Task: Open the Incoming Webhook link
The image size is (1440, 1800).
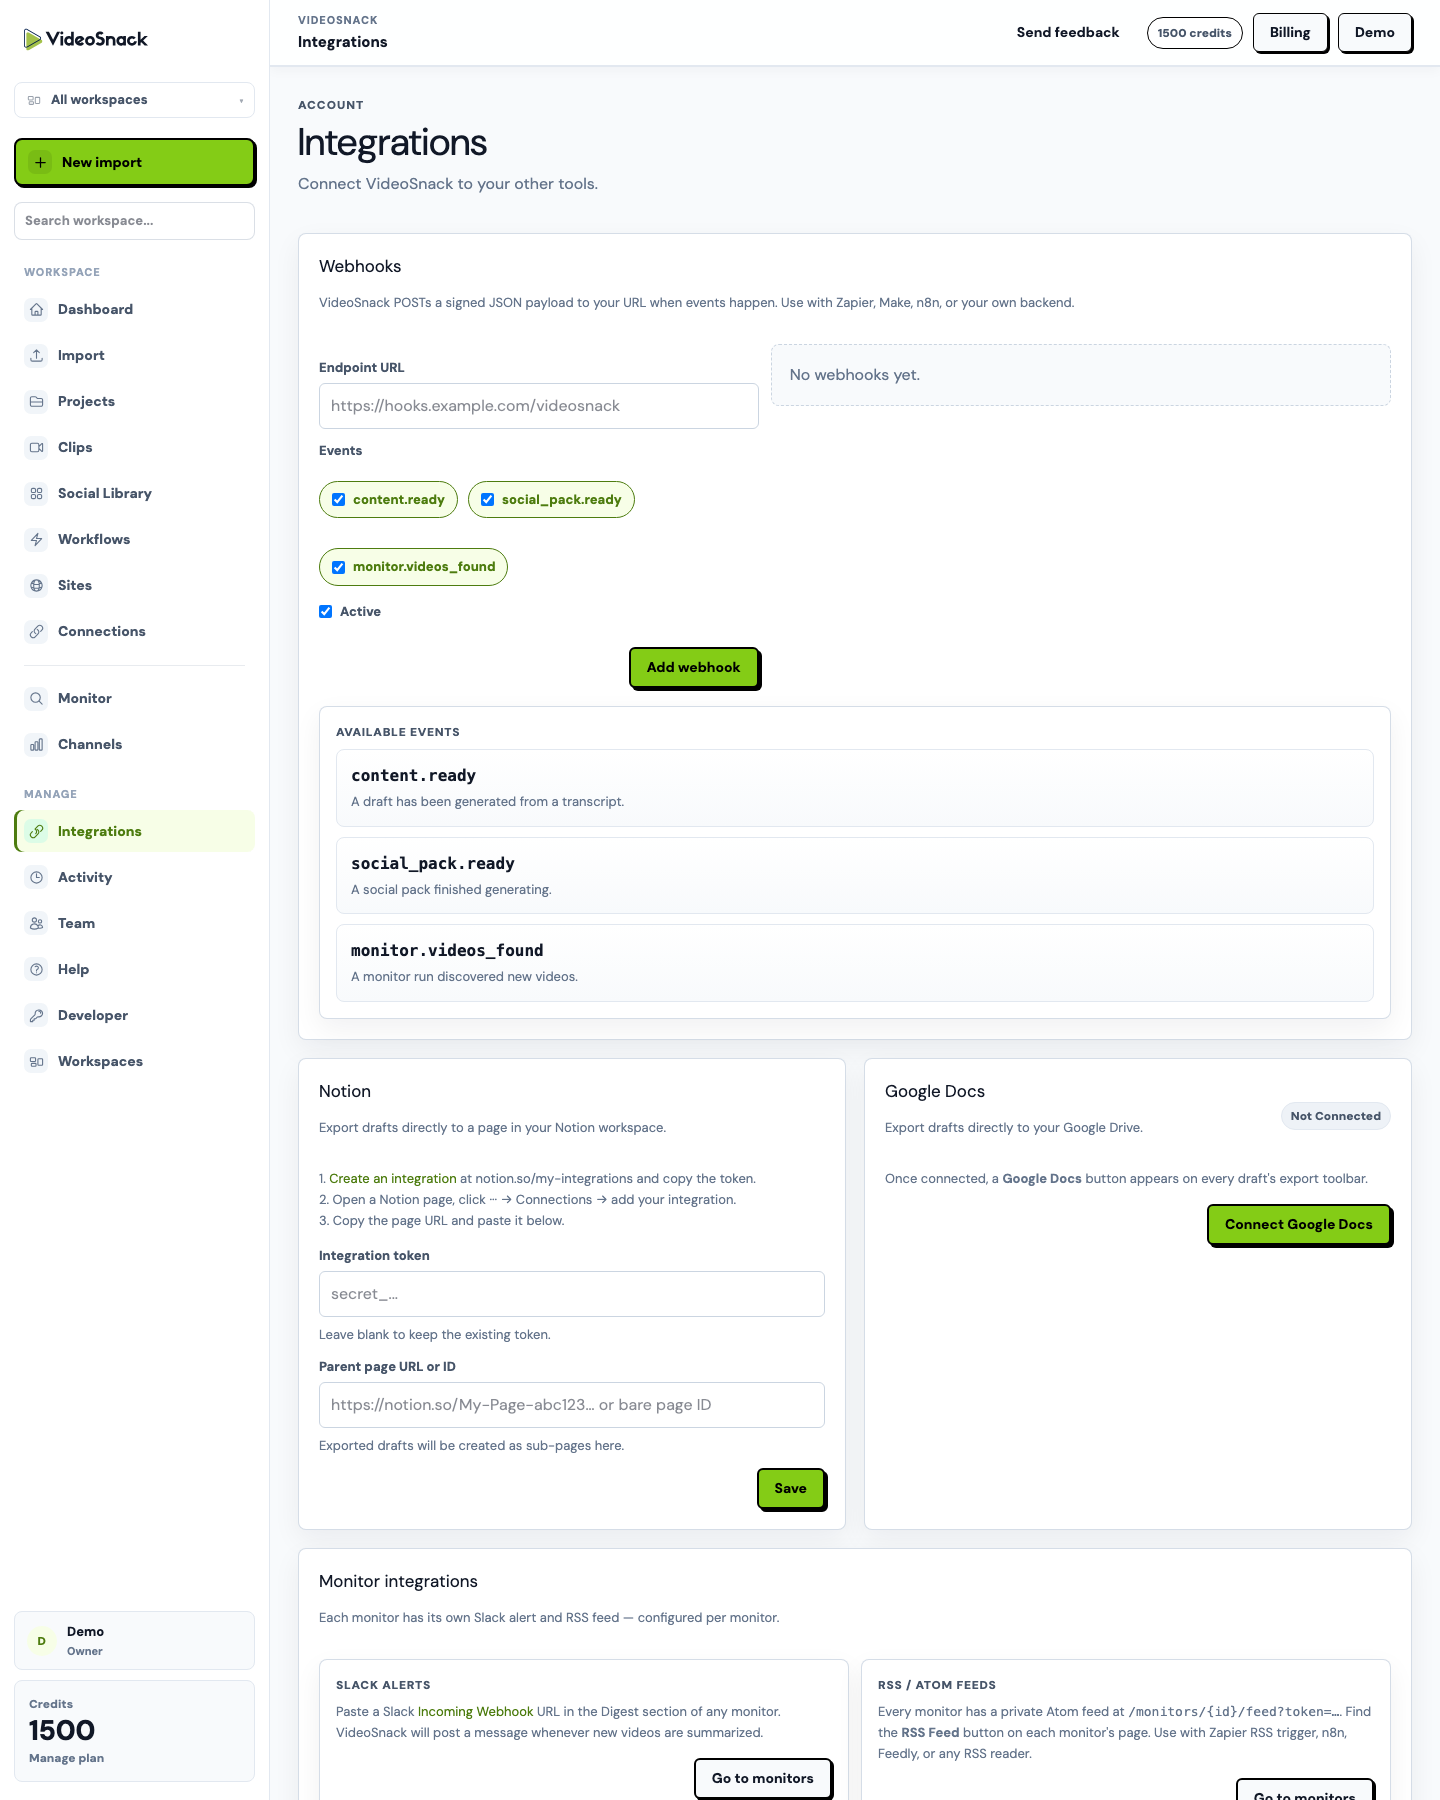Action: pos(475,1712)
